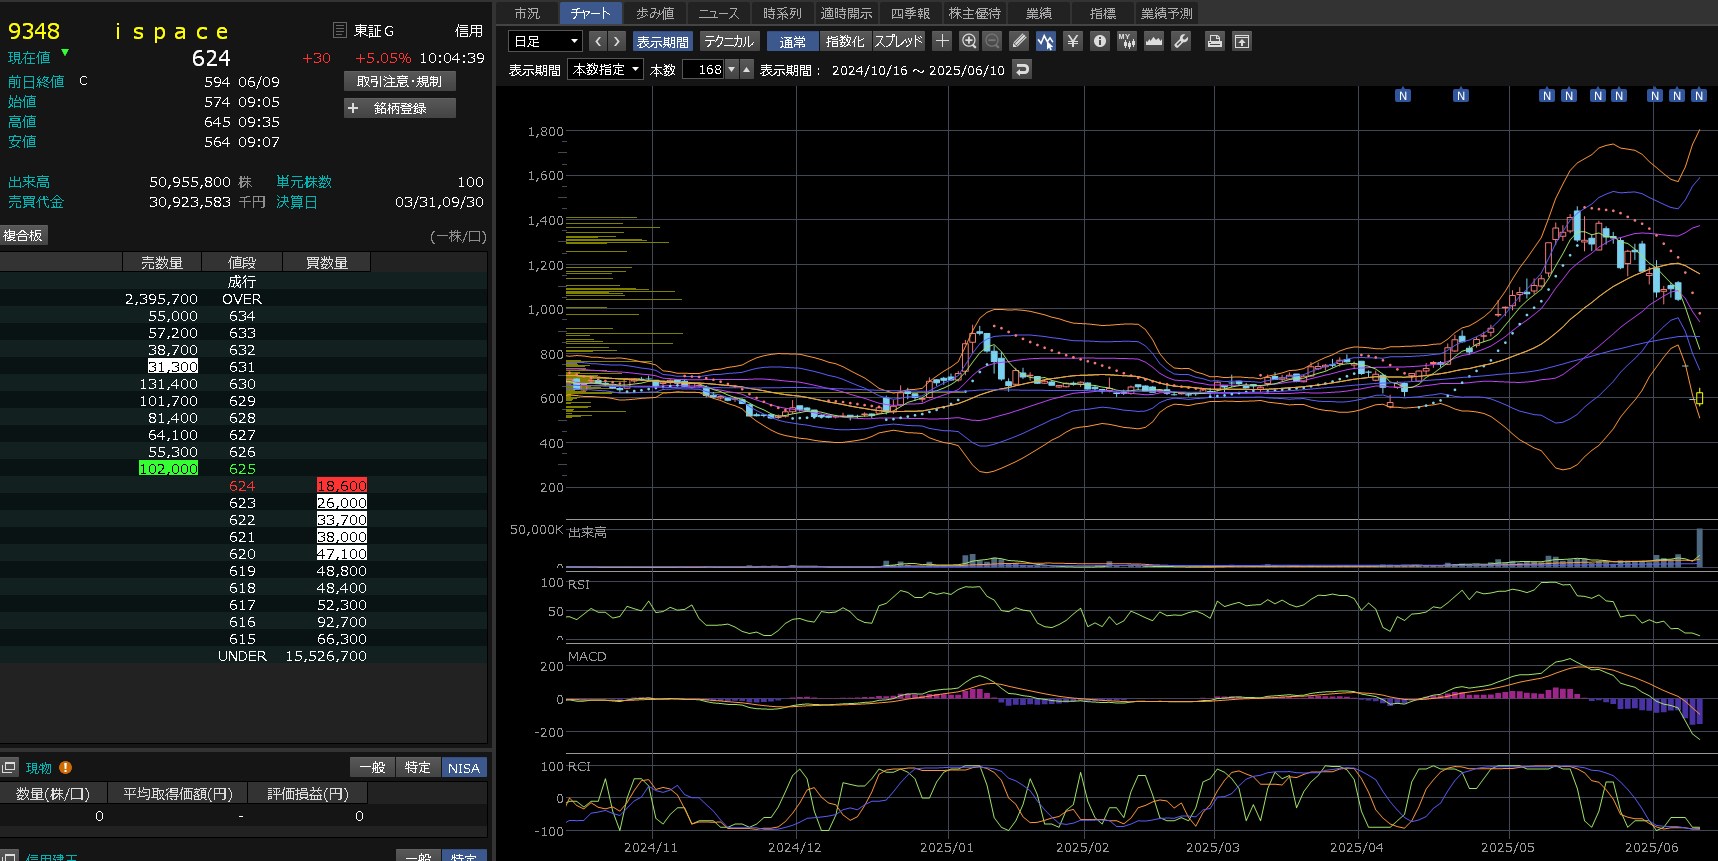This screenshot has width=1718, height=861.
Task: Go to the next chart period arrow
Action: coord(617,41)
